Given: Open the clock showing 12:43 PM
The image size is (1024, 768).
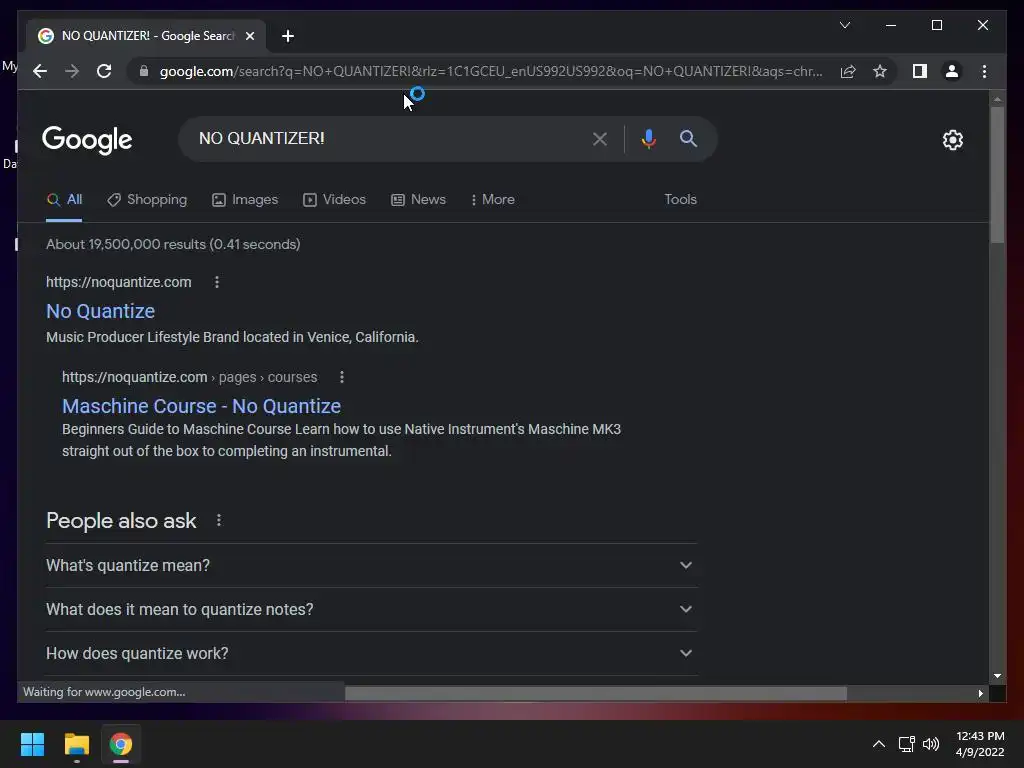Looking at the screenshot, I should (x=980, y=744).
